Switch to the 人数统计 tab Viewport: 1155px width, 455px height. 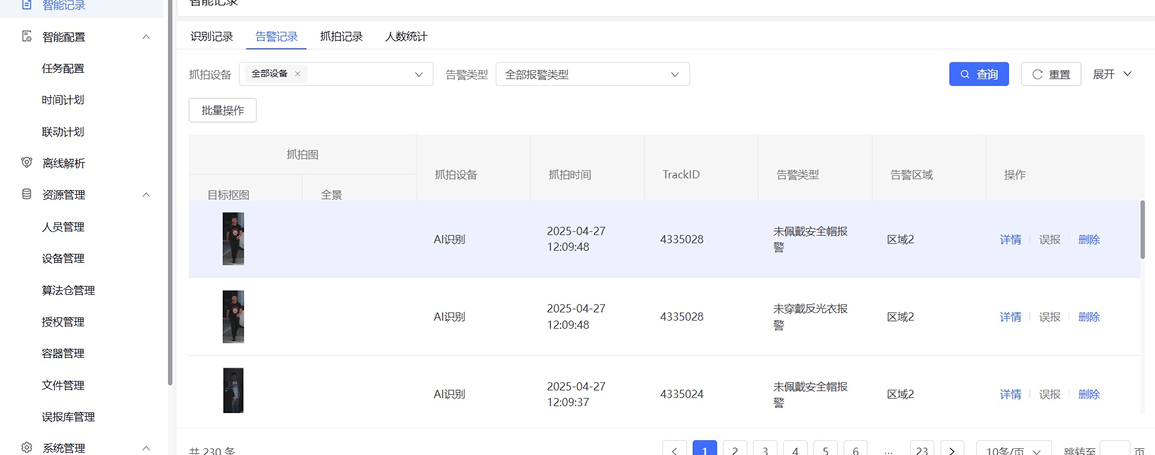tap(406, 37)
